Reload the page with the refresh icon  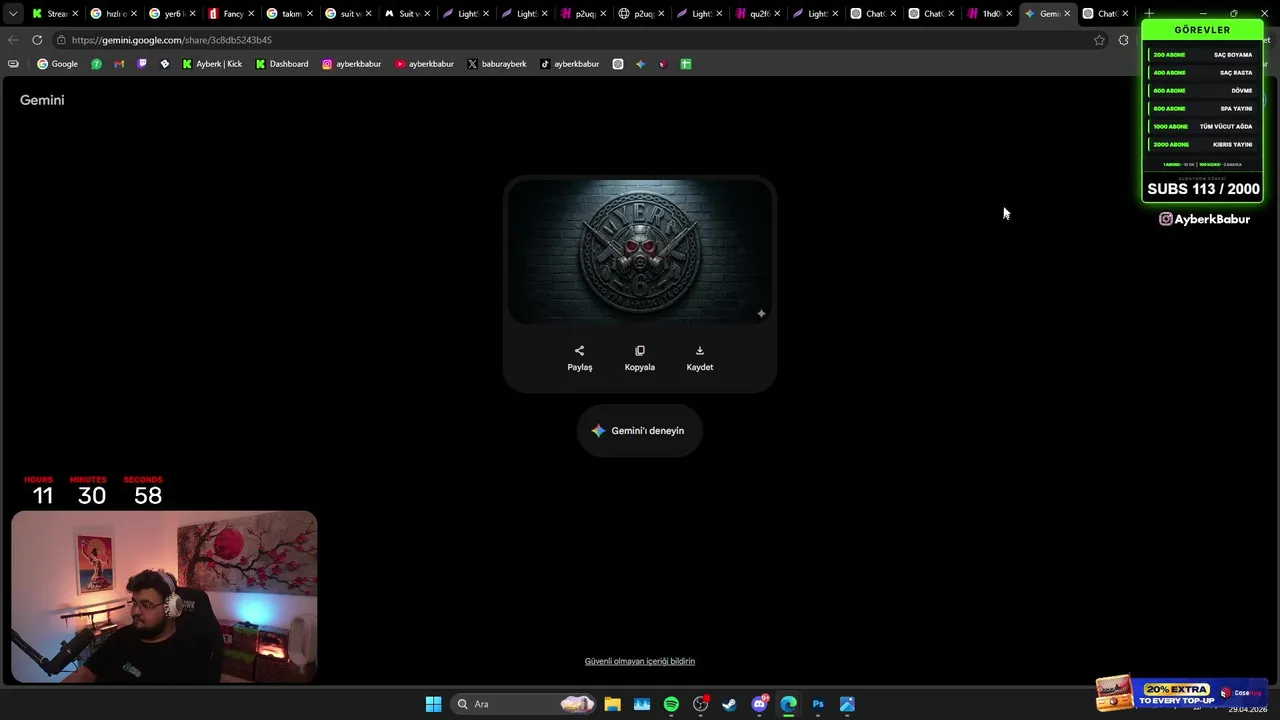[x=37, y=40]
